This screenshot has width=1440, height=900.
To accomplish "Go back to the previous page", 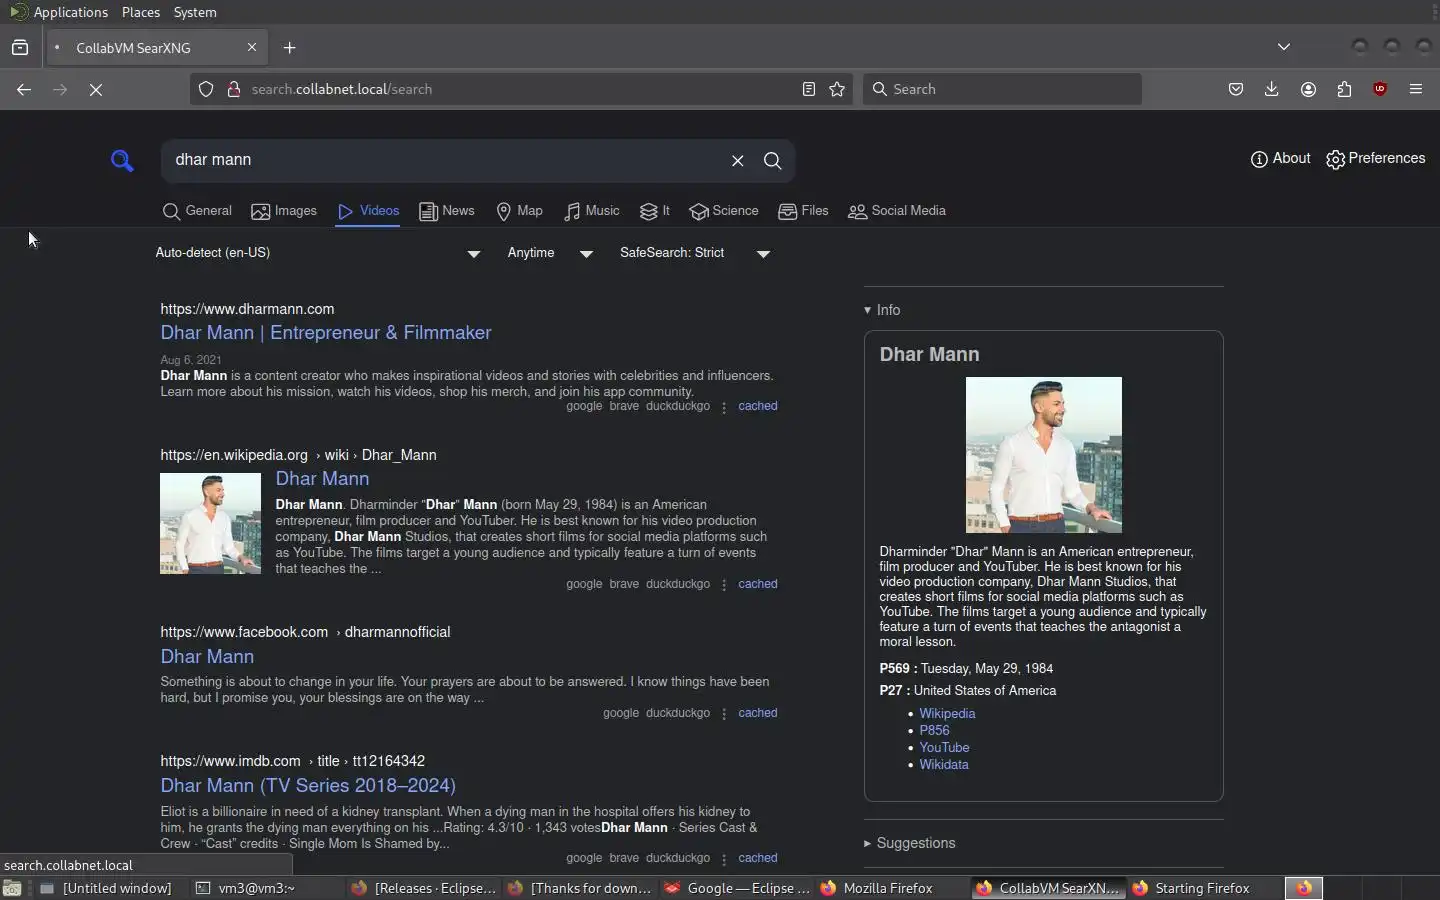I will [x=24, y=89].
